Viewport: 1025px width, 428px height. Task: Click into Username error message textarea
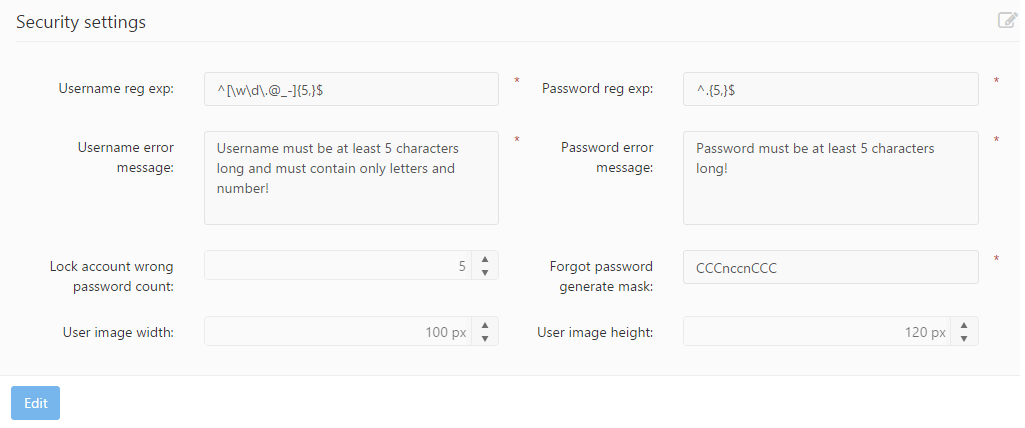[350, 178]
